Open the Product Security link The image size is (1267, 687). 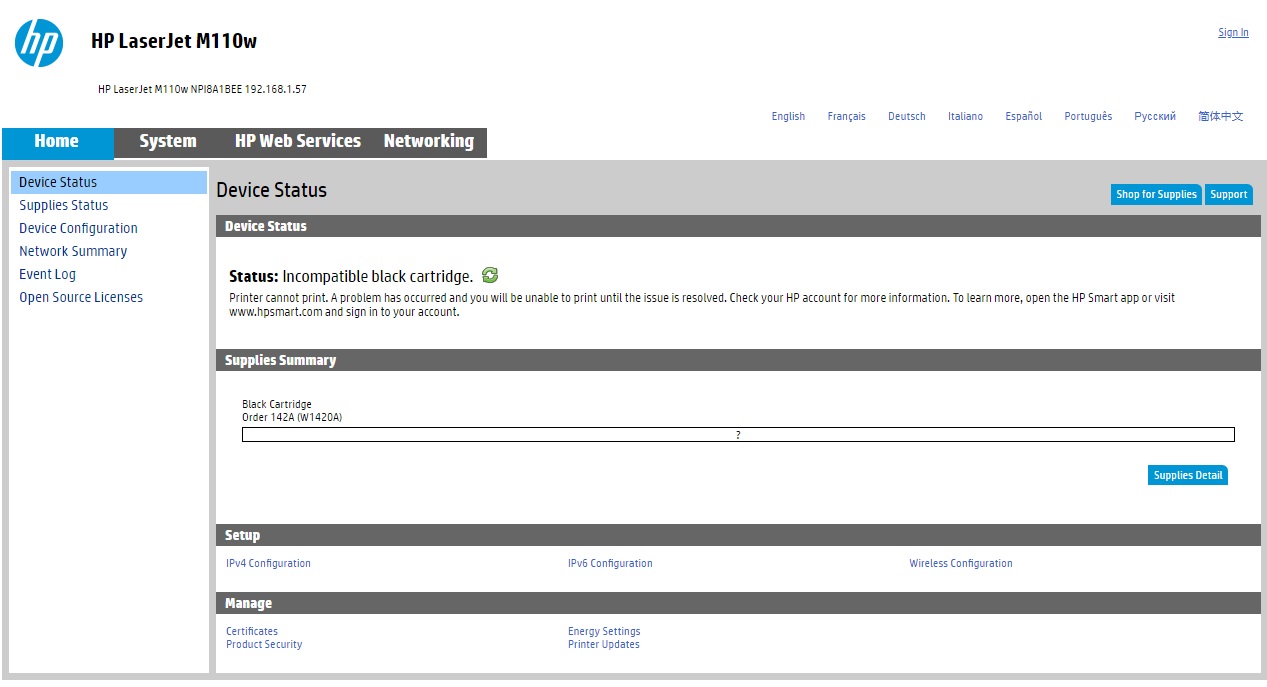pyautogui.click(x=264, y=644)
